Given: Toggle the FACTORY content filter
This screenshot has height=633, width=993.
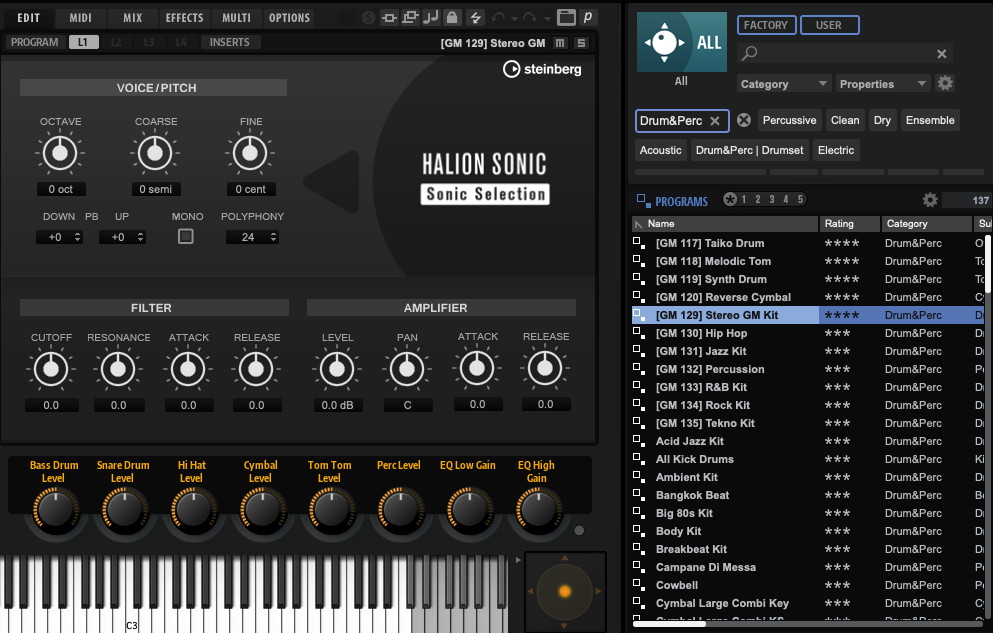Looking at the screenshot, I should 766,25.
